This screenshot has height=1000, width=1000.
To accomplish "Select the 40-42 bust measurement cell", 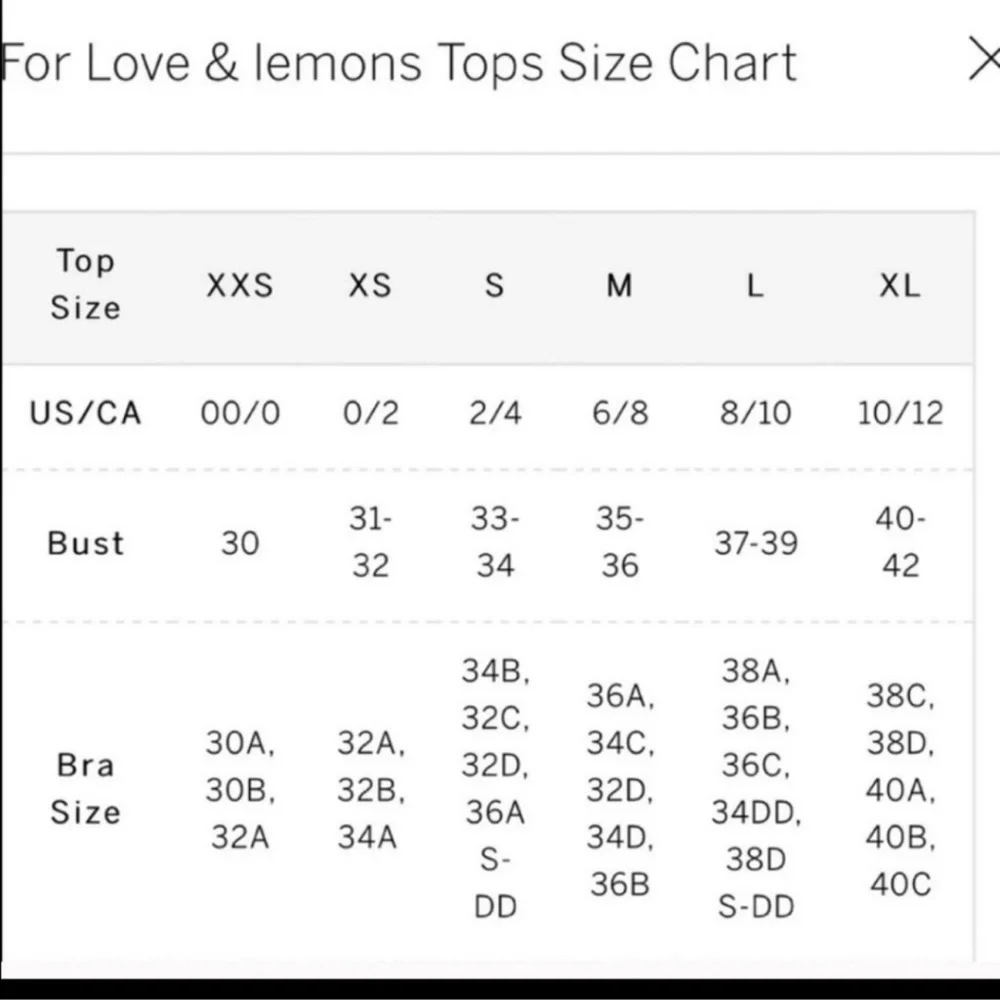I will [901, 542].
